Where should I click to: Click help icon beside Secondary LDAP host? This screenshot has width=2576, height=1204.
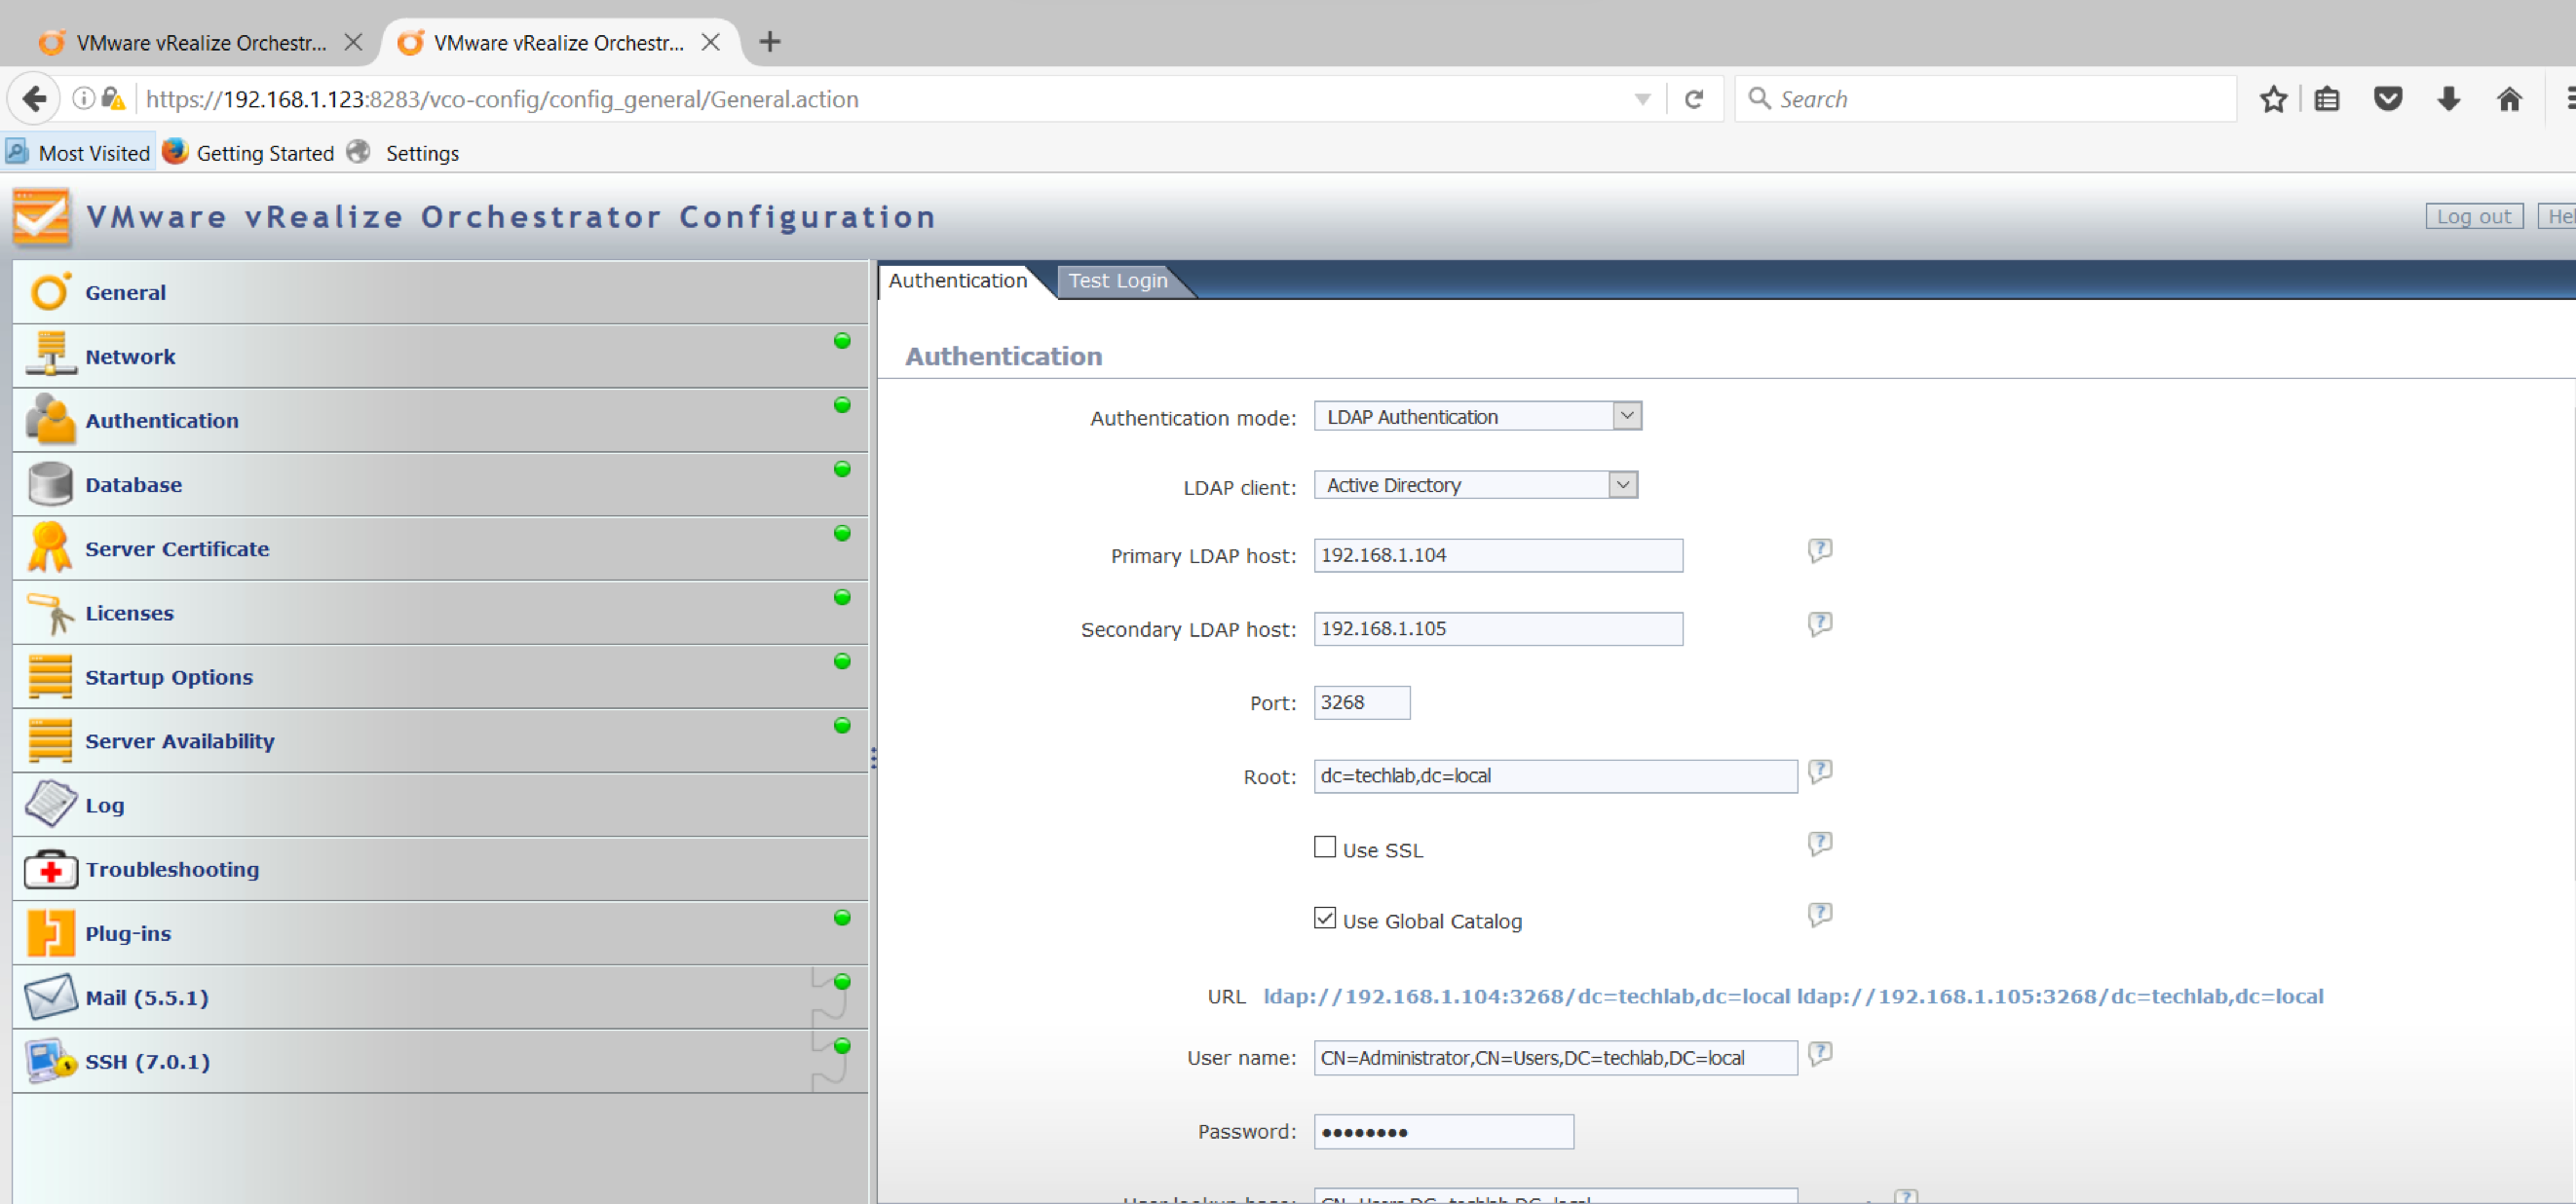[1819, 624]
